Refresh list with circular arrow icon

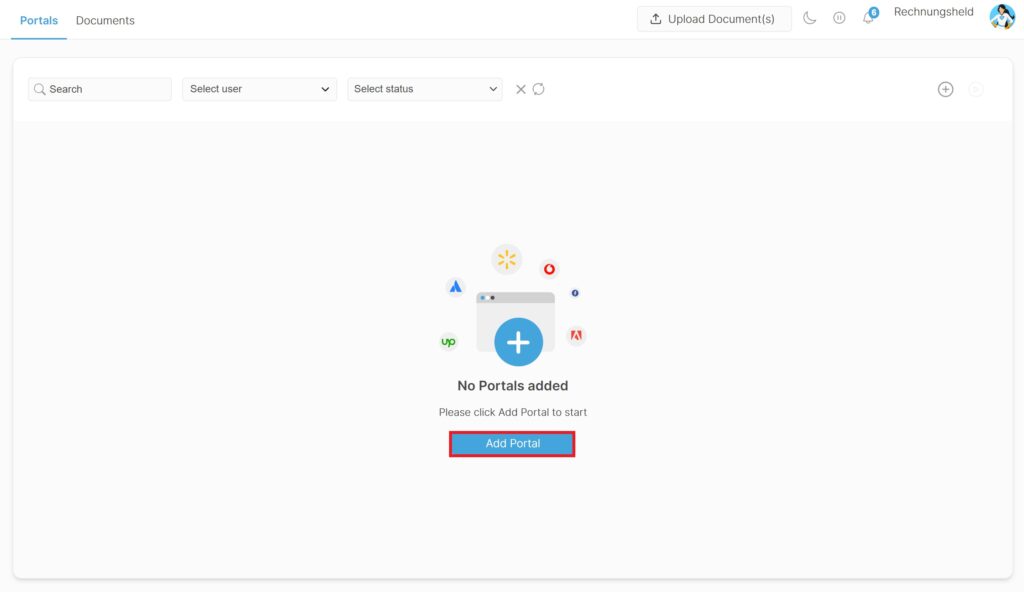[538, 89]
